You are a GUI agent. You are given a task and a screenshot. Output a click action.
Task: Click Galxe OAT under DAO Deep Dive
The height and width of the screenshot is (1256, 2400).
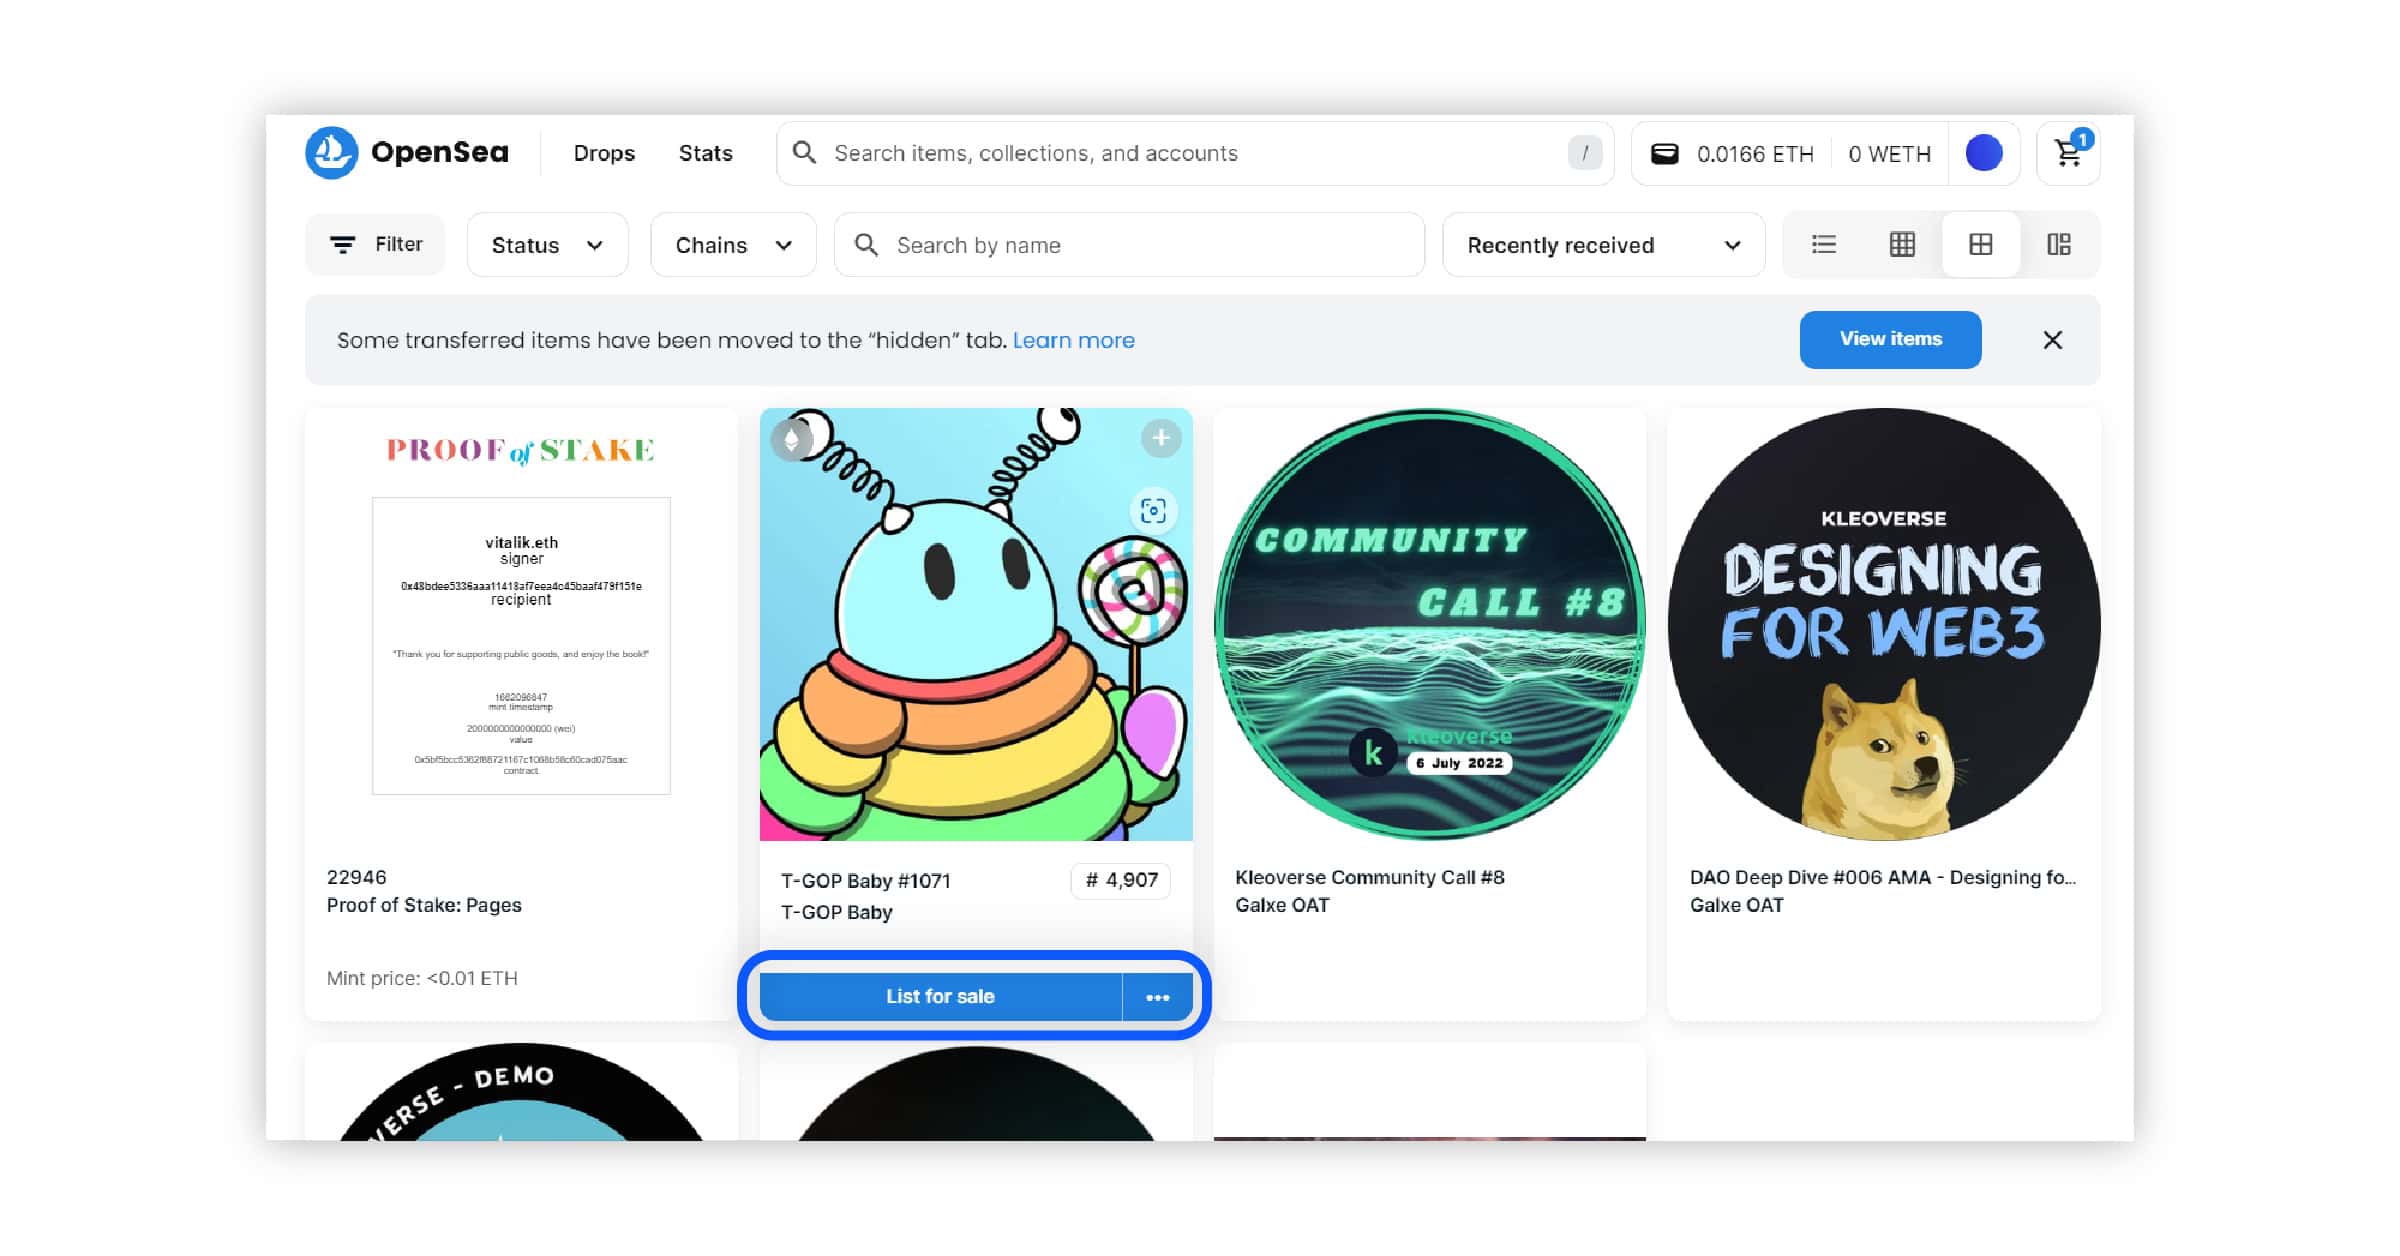(1736, 905)
